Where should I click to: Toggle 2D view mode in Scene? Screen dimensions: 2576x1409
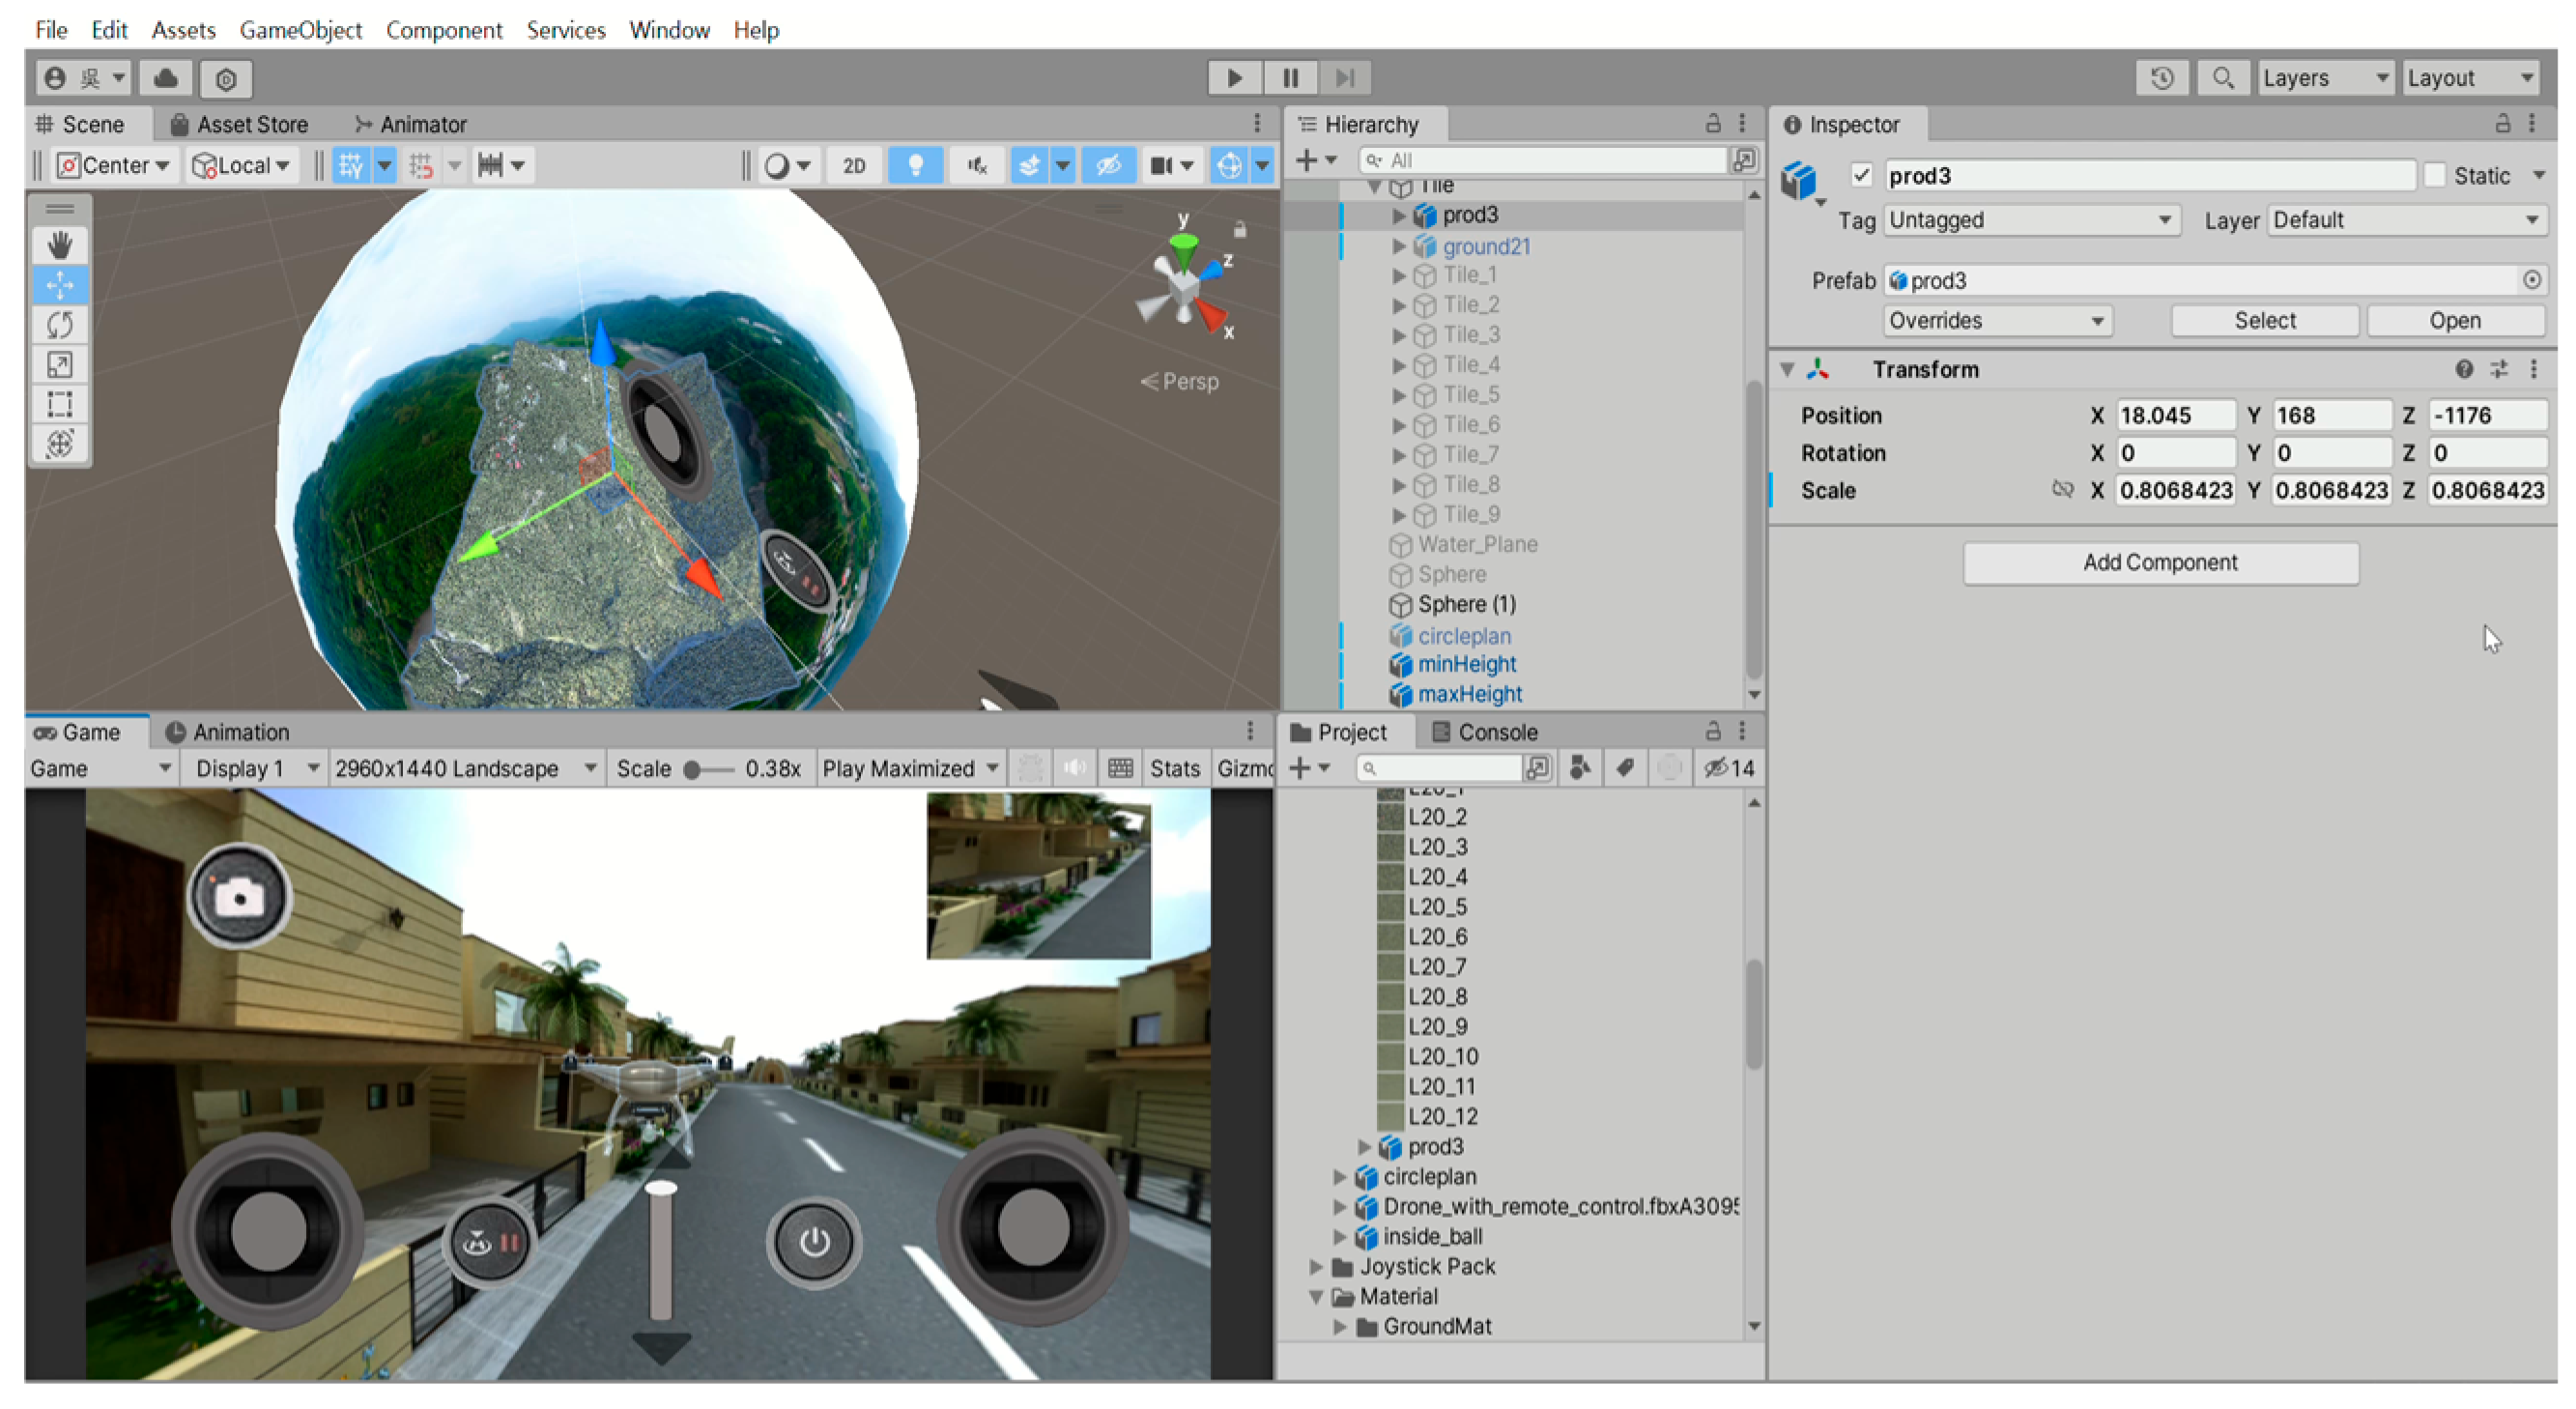click(853, 165)
